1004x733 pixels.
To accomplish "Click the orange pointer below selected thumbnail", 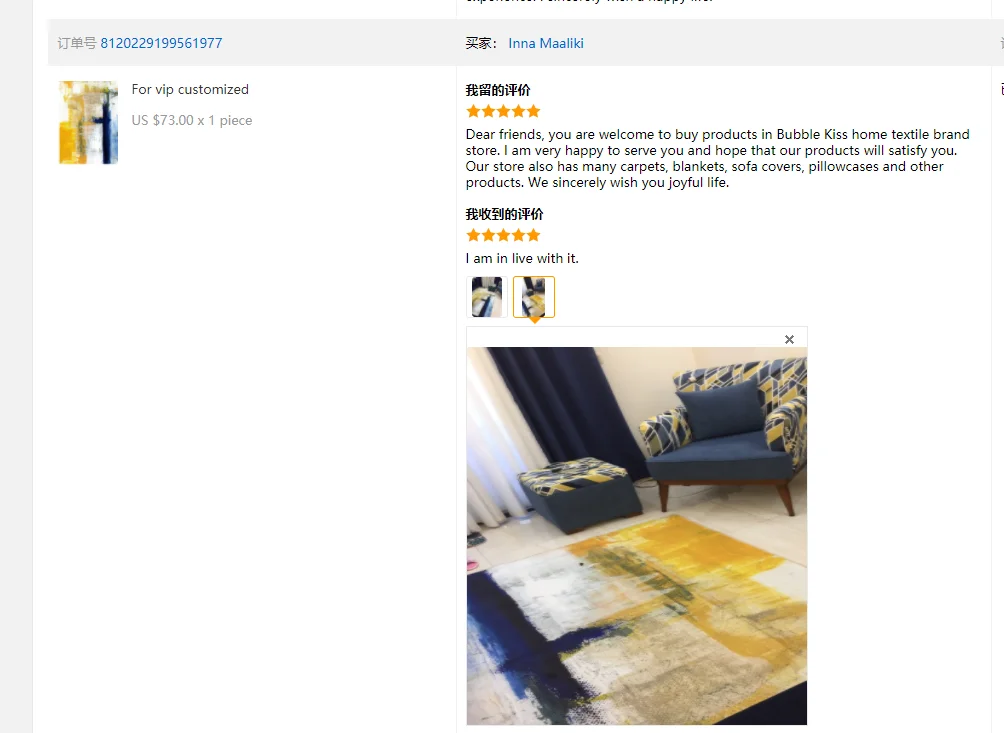I will pyautogui.click(x=534, y=320).
